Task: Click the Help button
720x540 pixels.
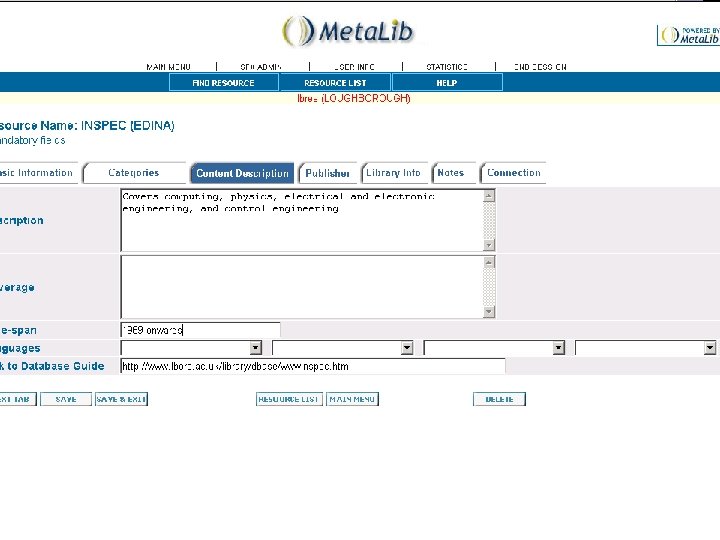Action: tap(447, 83)
